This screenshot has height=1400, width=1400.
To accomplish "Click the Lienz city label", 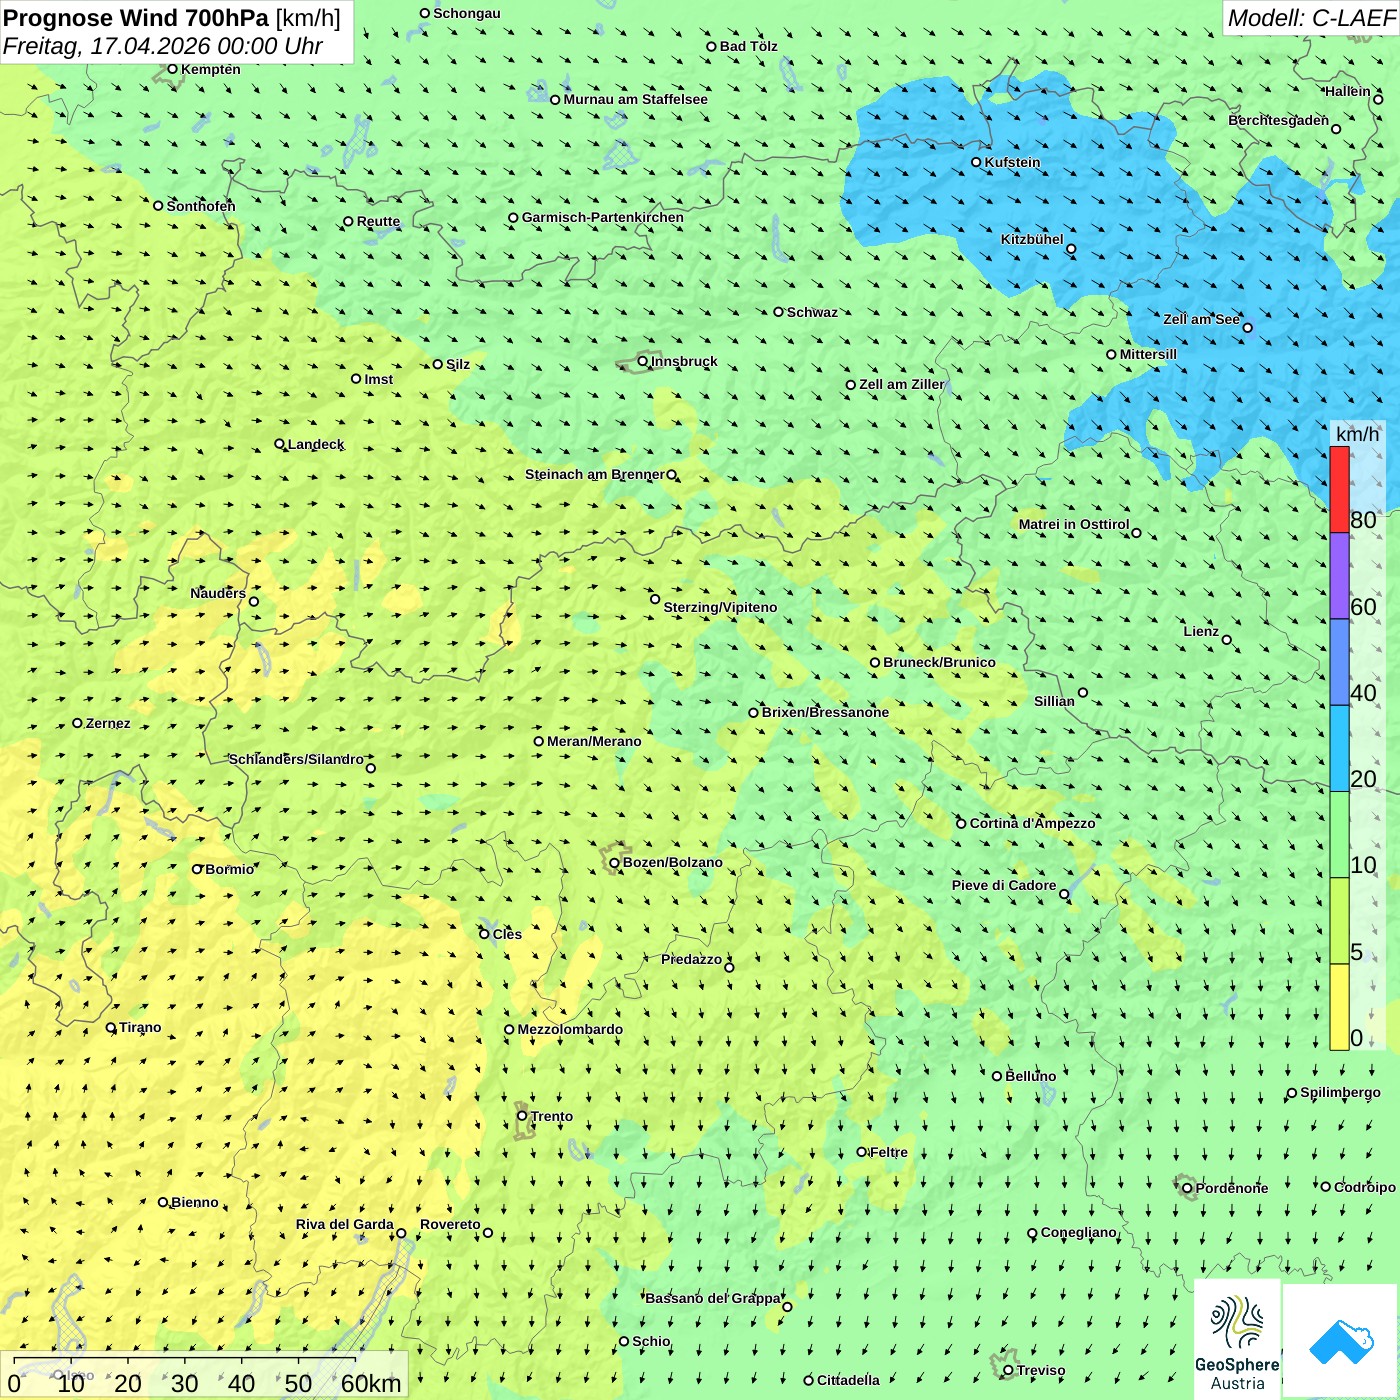I will coord(1201,631).
